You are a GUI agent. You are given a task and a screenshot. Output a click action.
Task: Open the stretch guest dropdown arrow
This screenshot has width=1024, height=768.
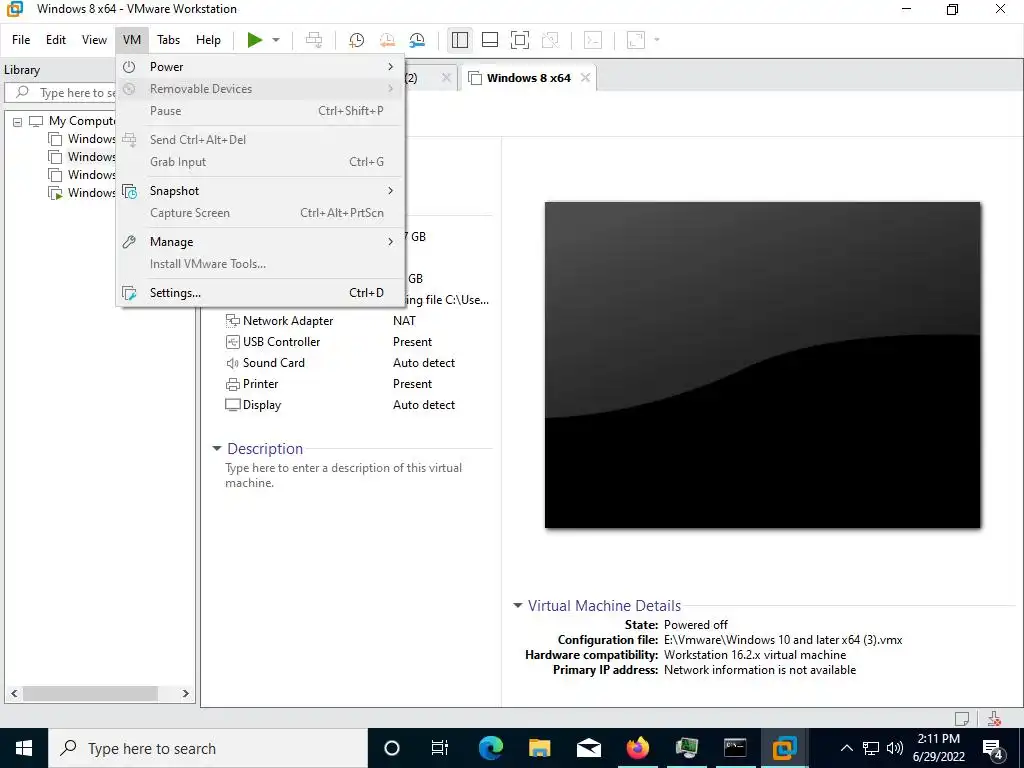coord(657,40)
